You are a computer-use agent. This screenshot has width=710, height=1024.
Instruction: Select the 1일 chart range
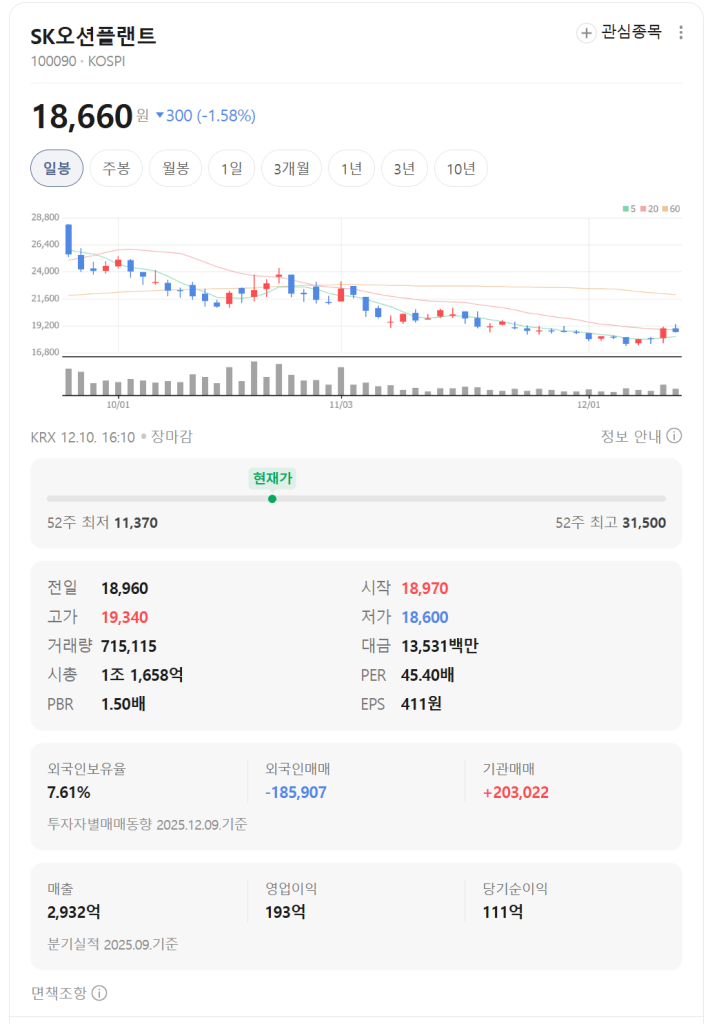click(x=231, y=168)
